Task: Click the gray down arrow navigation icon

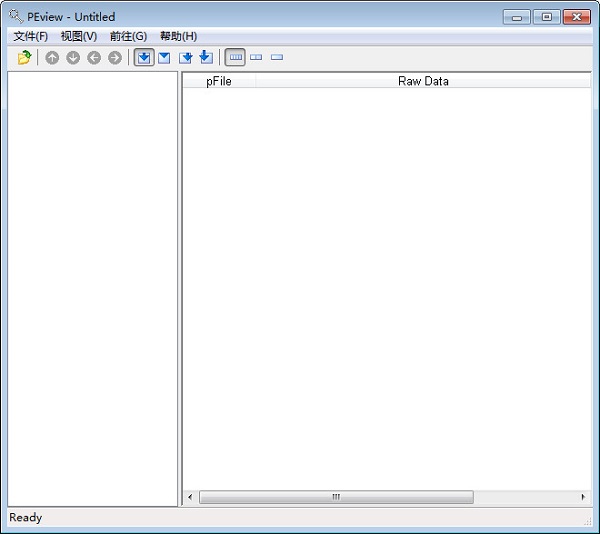Action: tap(73, 58)
